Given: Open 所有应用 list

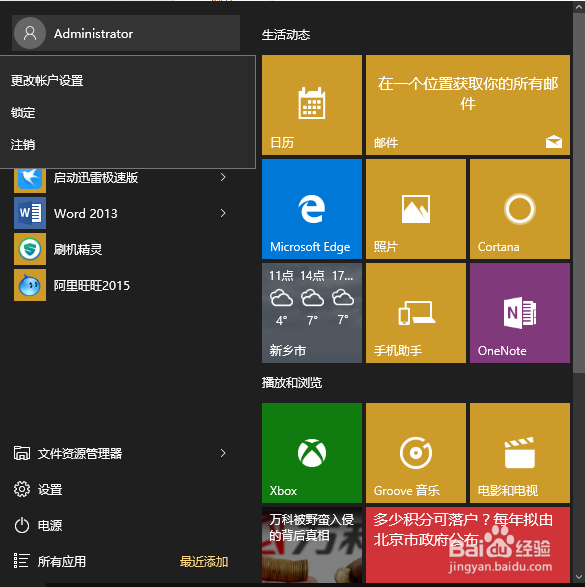Looking at the screenshot, I should click(62, 561).
